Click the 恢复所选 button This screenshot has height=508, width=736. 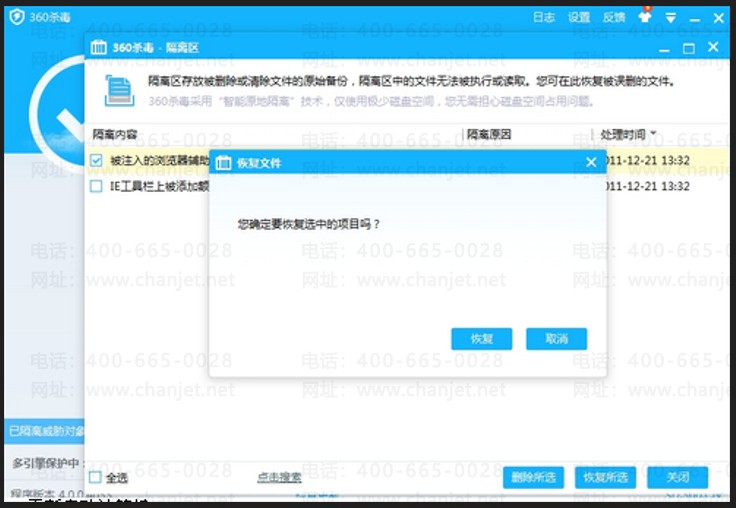(x=606, y=478)
